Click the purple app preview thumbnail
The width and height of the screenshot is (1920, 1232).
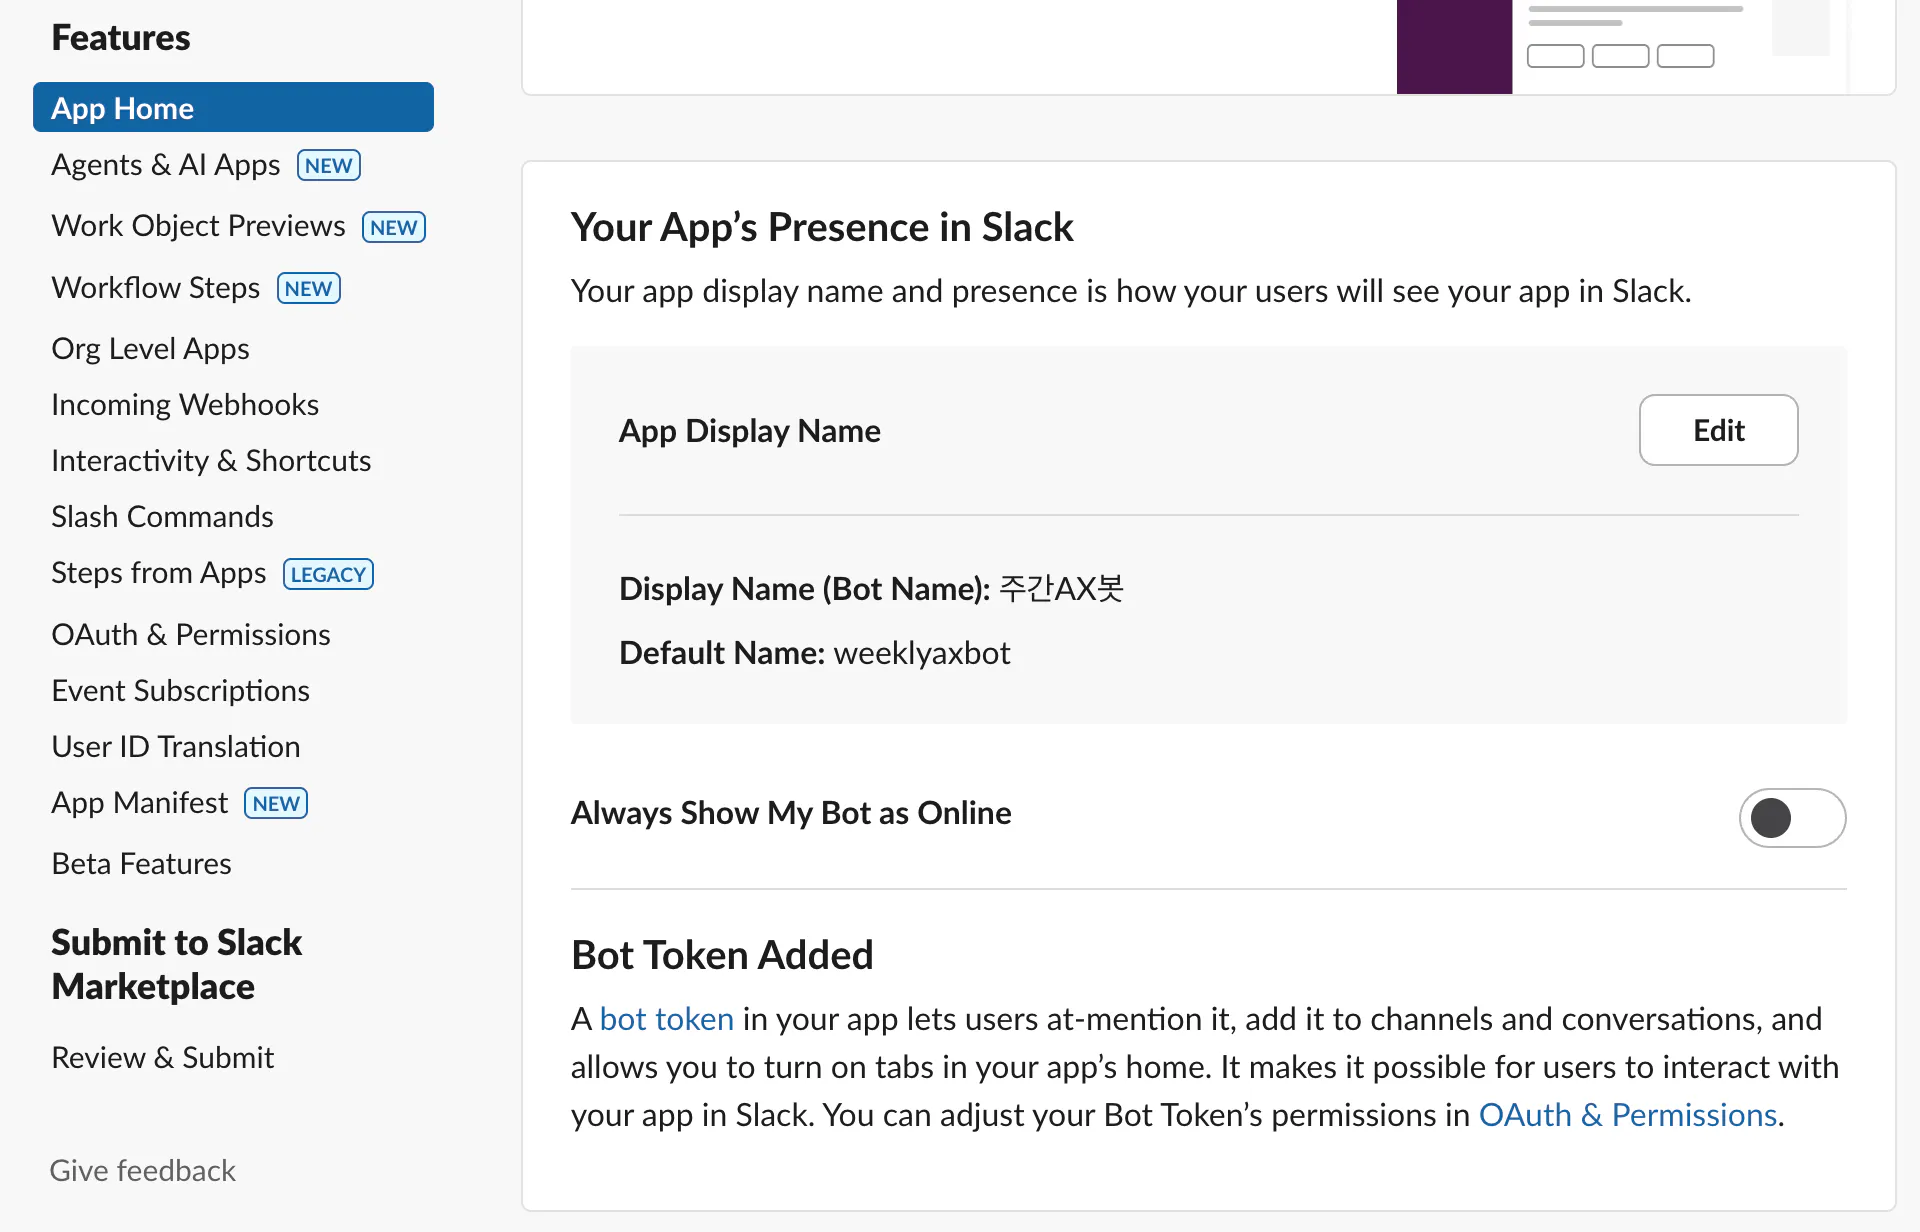(1454, 47)
